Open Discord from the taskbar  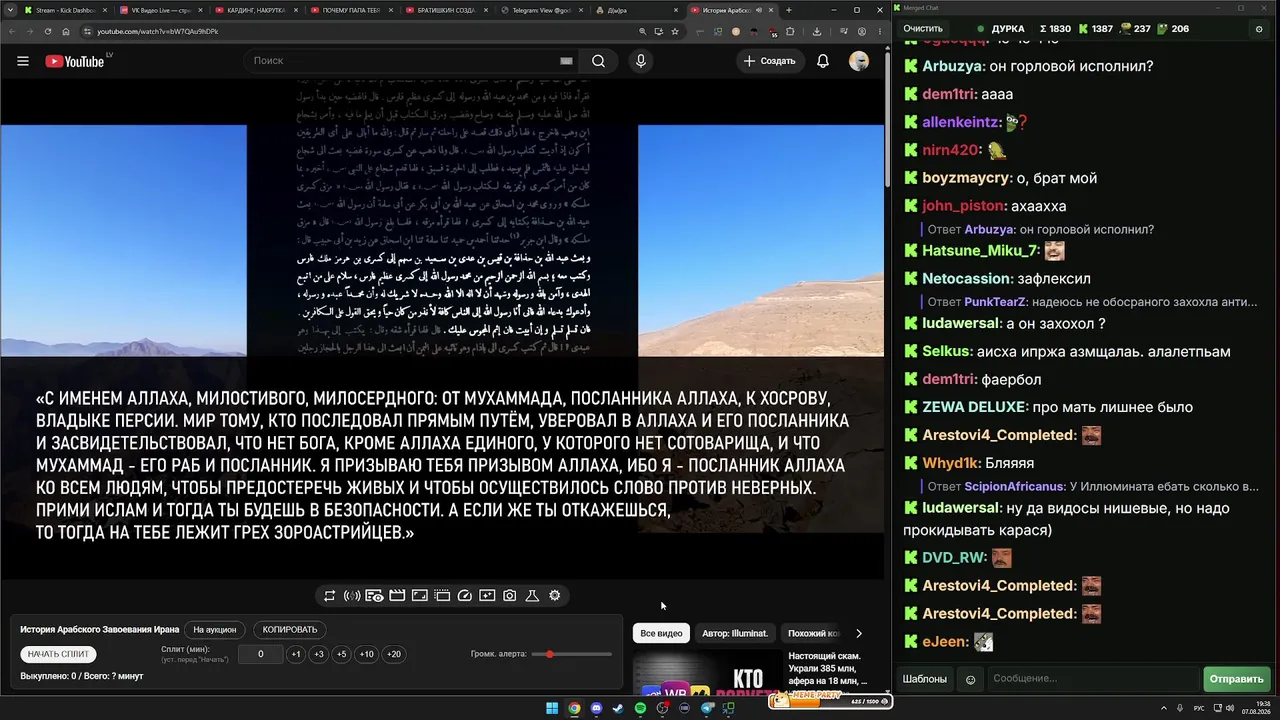(x=597, y=709)
